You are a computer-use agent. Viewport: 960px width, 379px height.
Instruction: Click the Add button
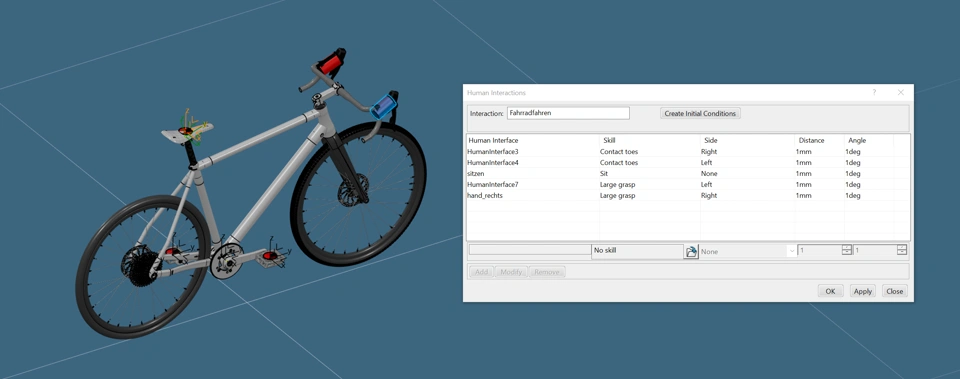click(482, 272)
